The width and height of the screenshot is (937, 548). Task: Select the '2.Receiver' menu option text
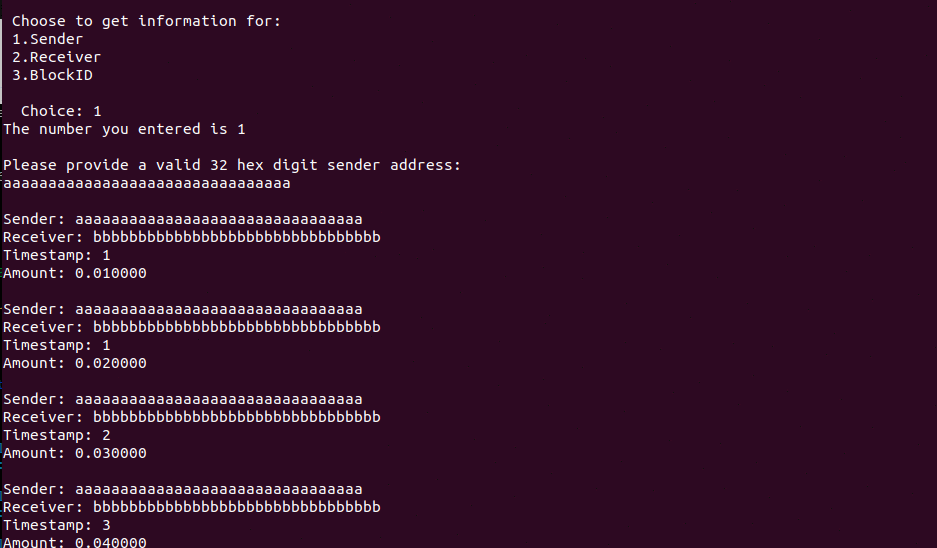(56, 57)
